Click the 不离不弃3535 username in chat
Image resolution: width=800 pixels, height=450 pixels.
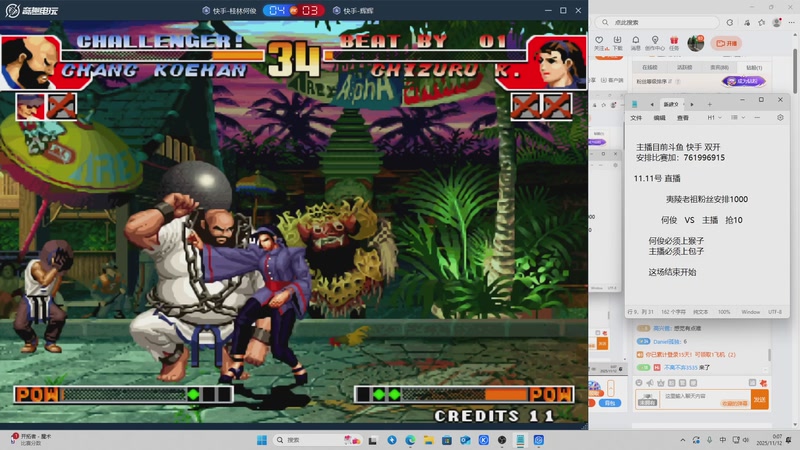[681, 367]
